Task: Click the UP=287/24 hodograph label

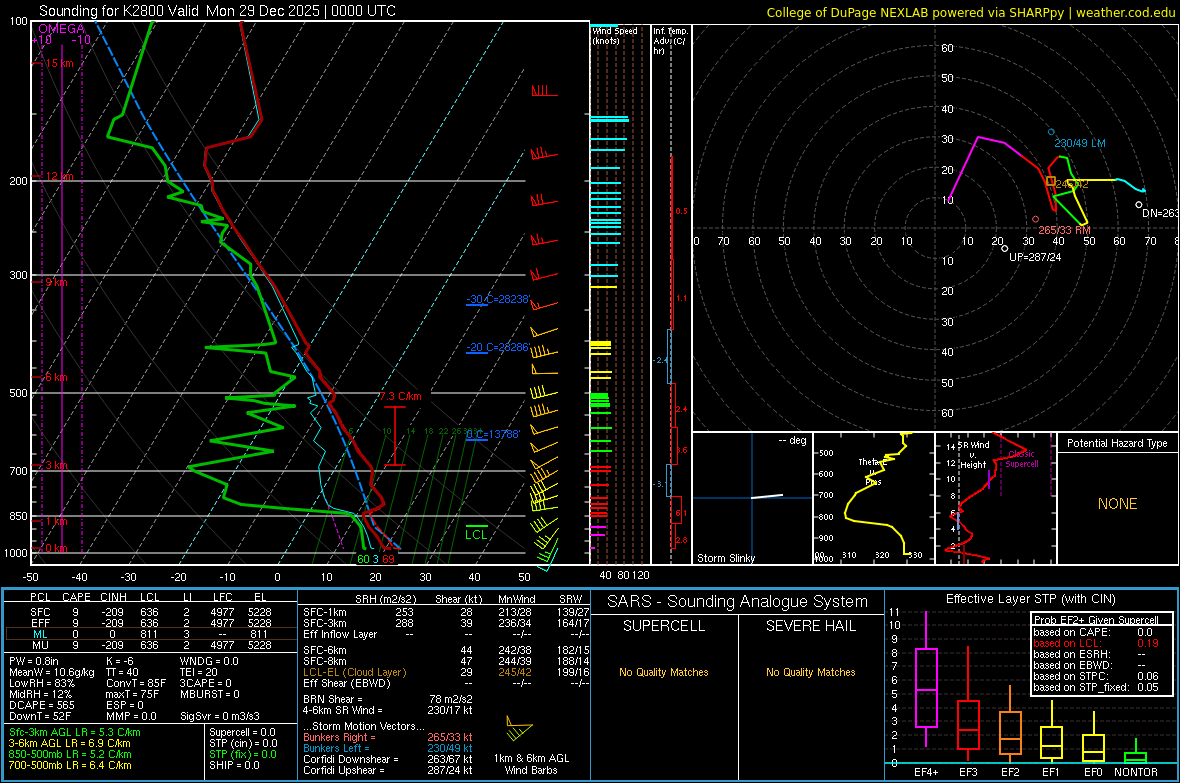Action: [x=1035, y=257]
